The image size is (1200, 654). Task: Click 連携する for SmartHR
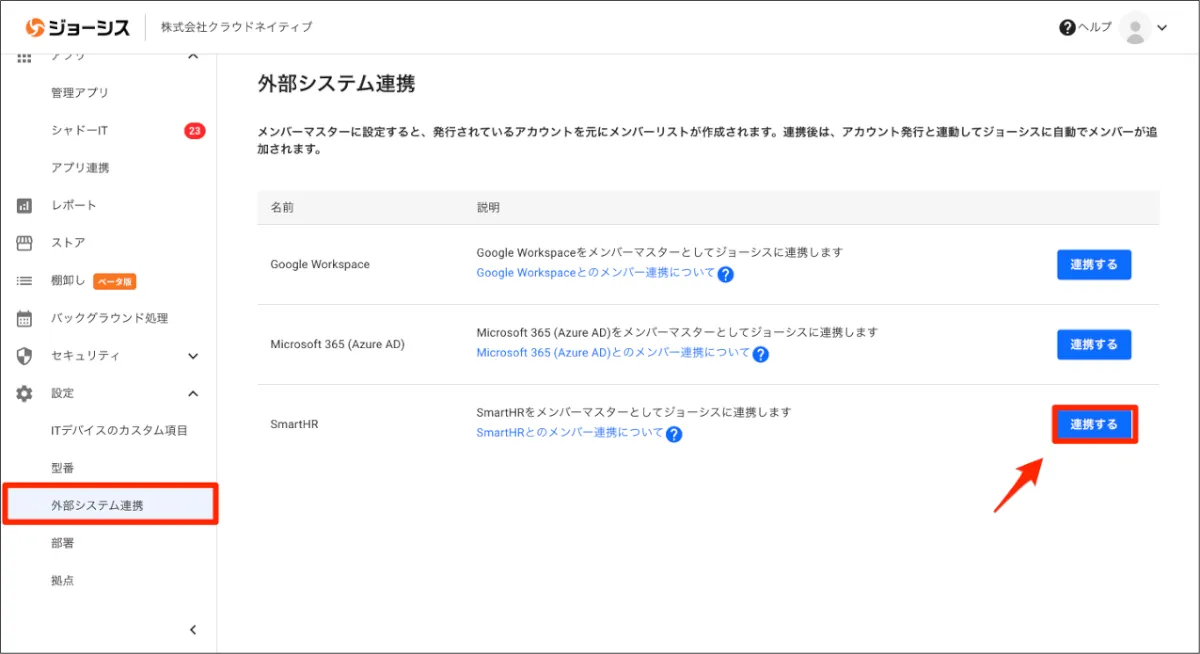tap(1094, 425)
